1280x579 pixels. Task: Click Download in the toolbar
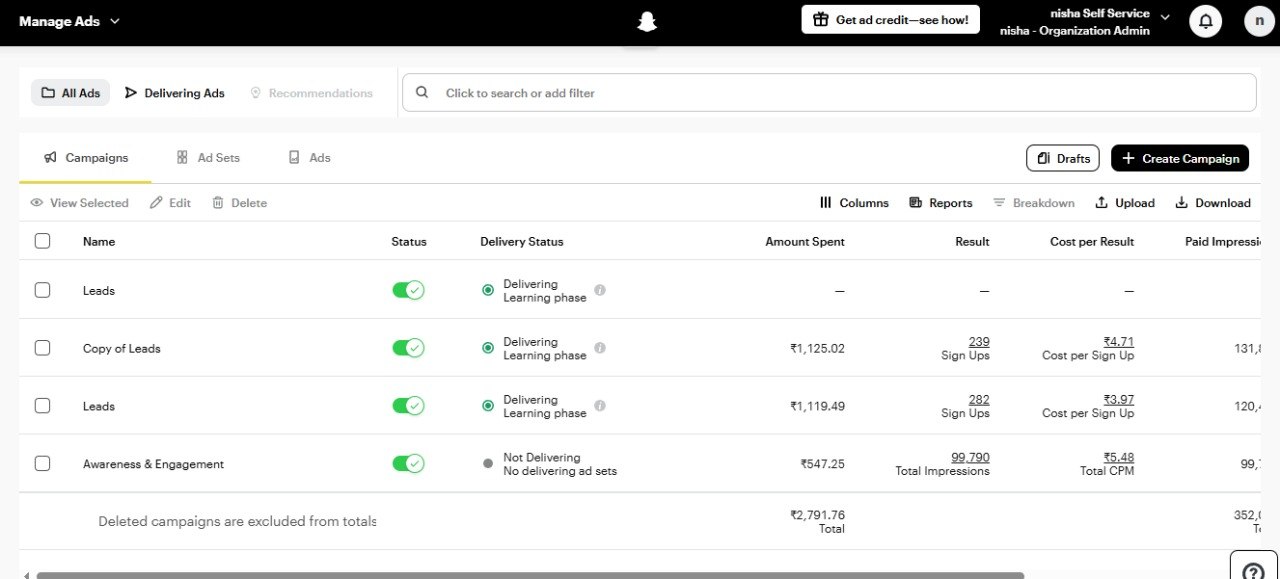coord(1213,203)
